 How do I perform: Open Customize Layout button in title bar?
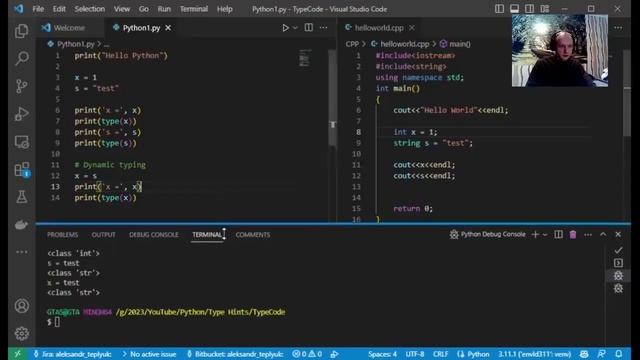coord(545,9)
